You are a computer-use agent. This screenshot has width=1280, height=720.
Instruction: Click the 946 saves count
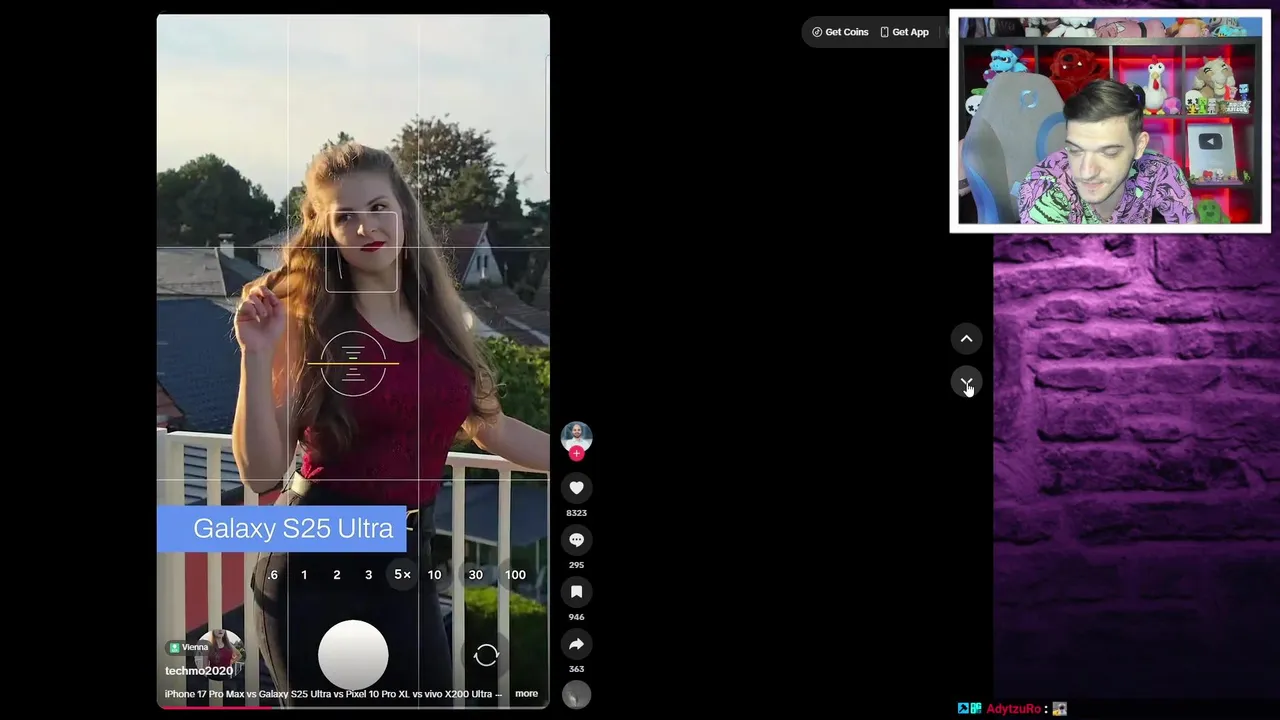click(576, 617)
